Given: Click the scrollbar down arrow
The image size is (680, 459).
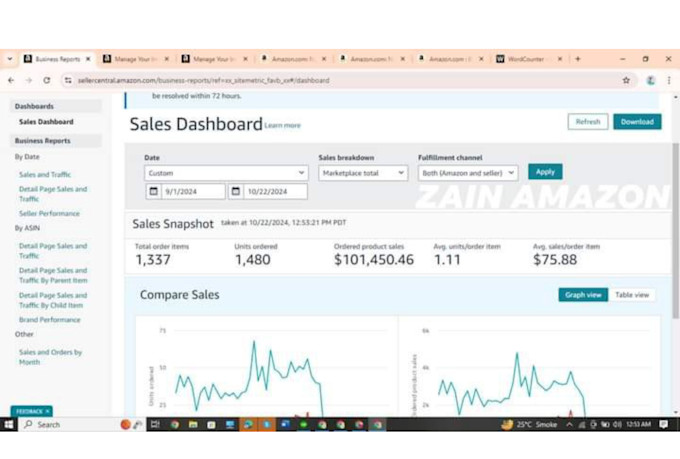Looking at the screenshot, I should click(675, 413).
